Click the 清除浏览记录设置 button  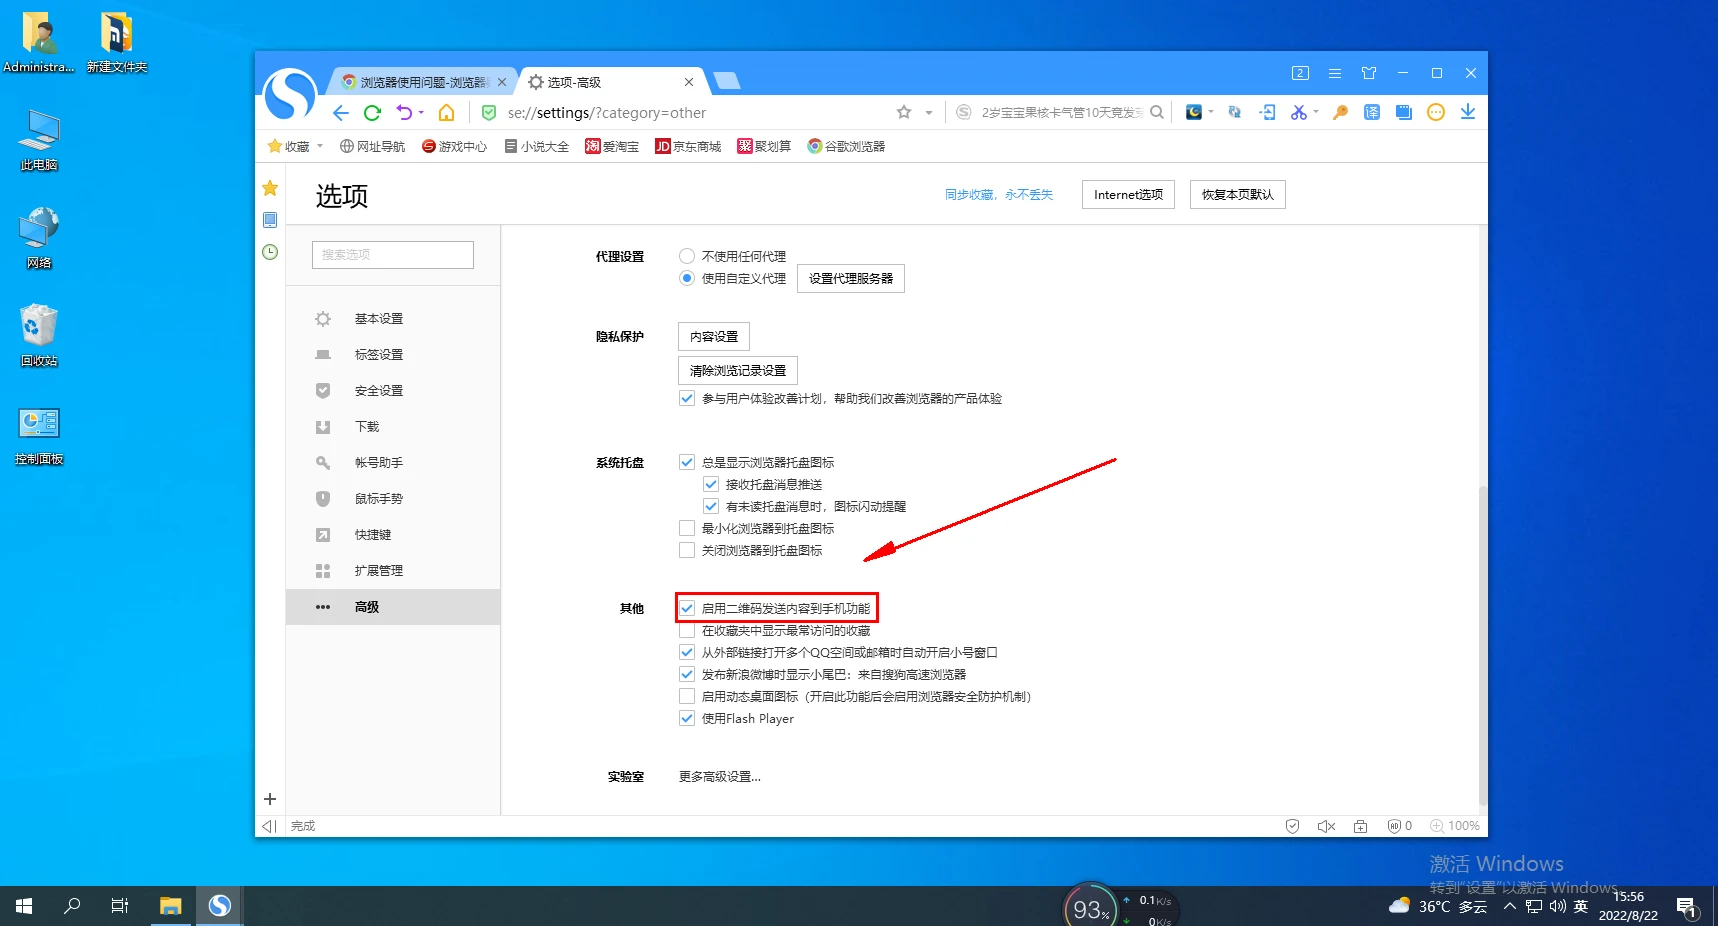pos(738,371)
